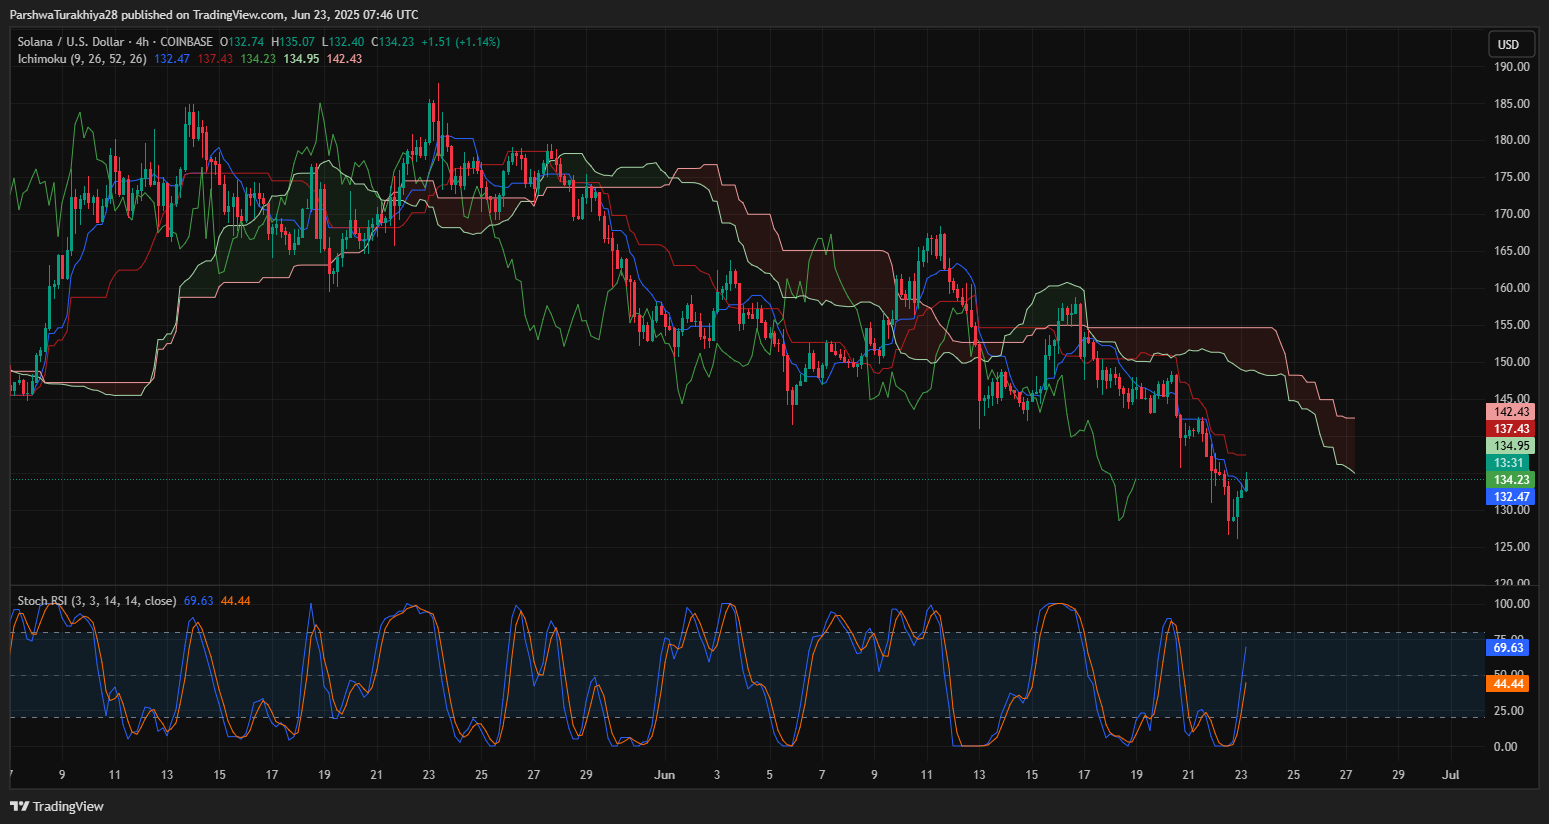Click the 190.00 level on the price scale

[x=1511, y=67]
